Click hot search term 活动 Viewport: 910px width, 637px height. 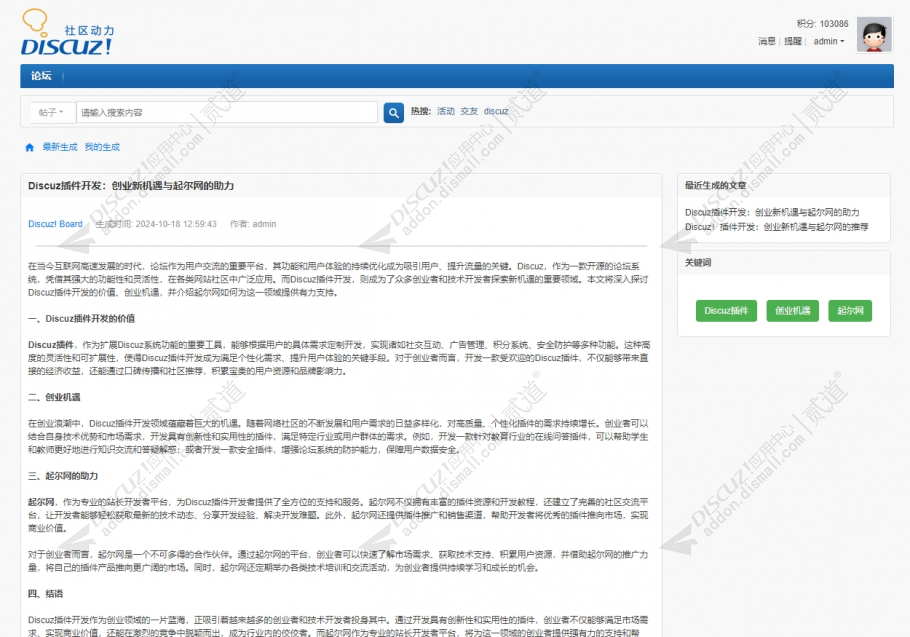point(446,111)
